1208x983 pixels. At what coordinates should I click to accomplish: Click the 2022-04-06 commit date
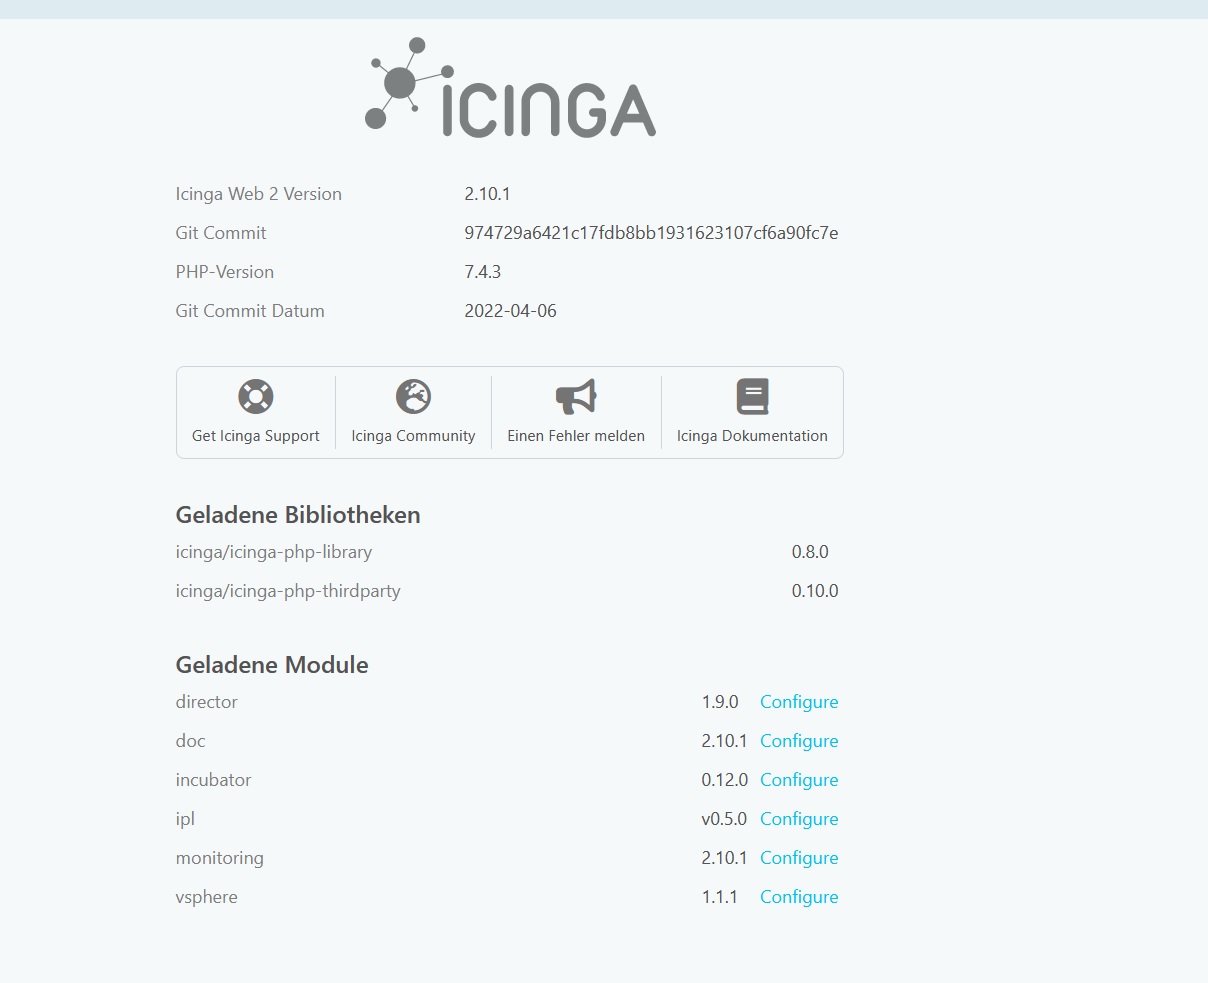[x=510, y=311]
